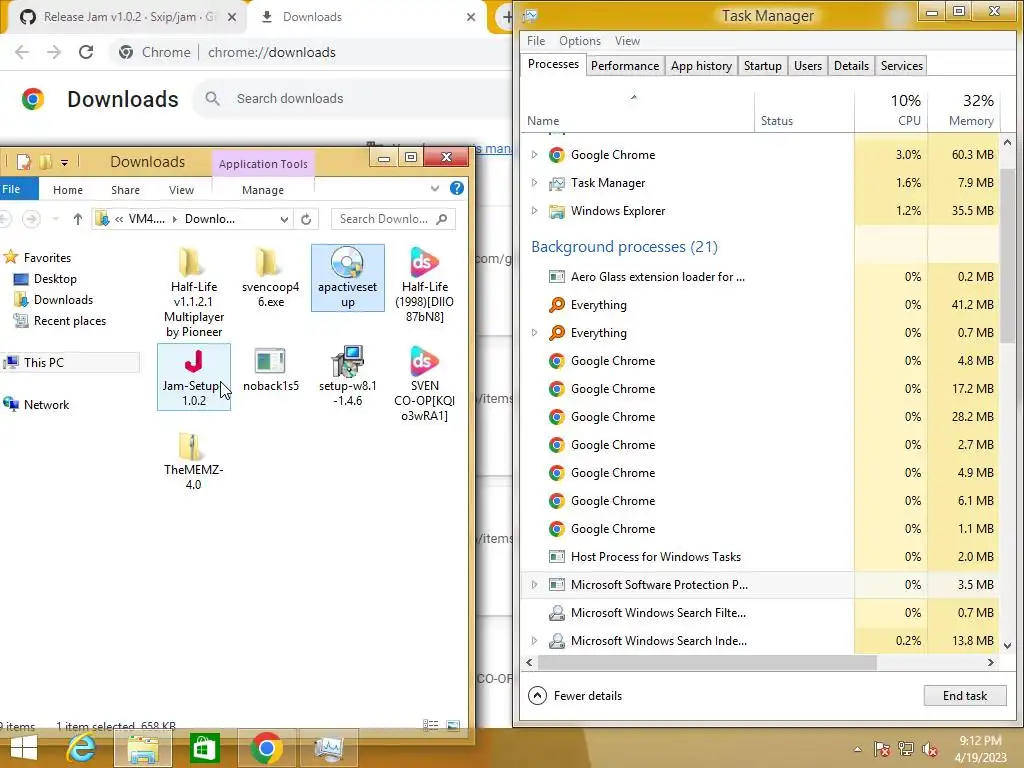
Task: Open the Services tab
Action: click(x=901, y=66)
